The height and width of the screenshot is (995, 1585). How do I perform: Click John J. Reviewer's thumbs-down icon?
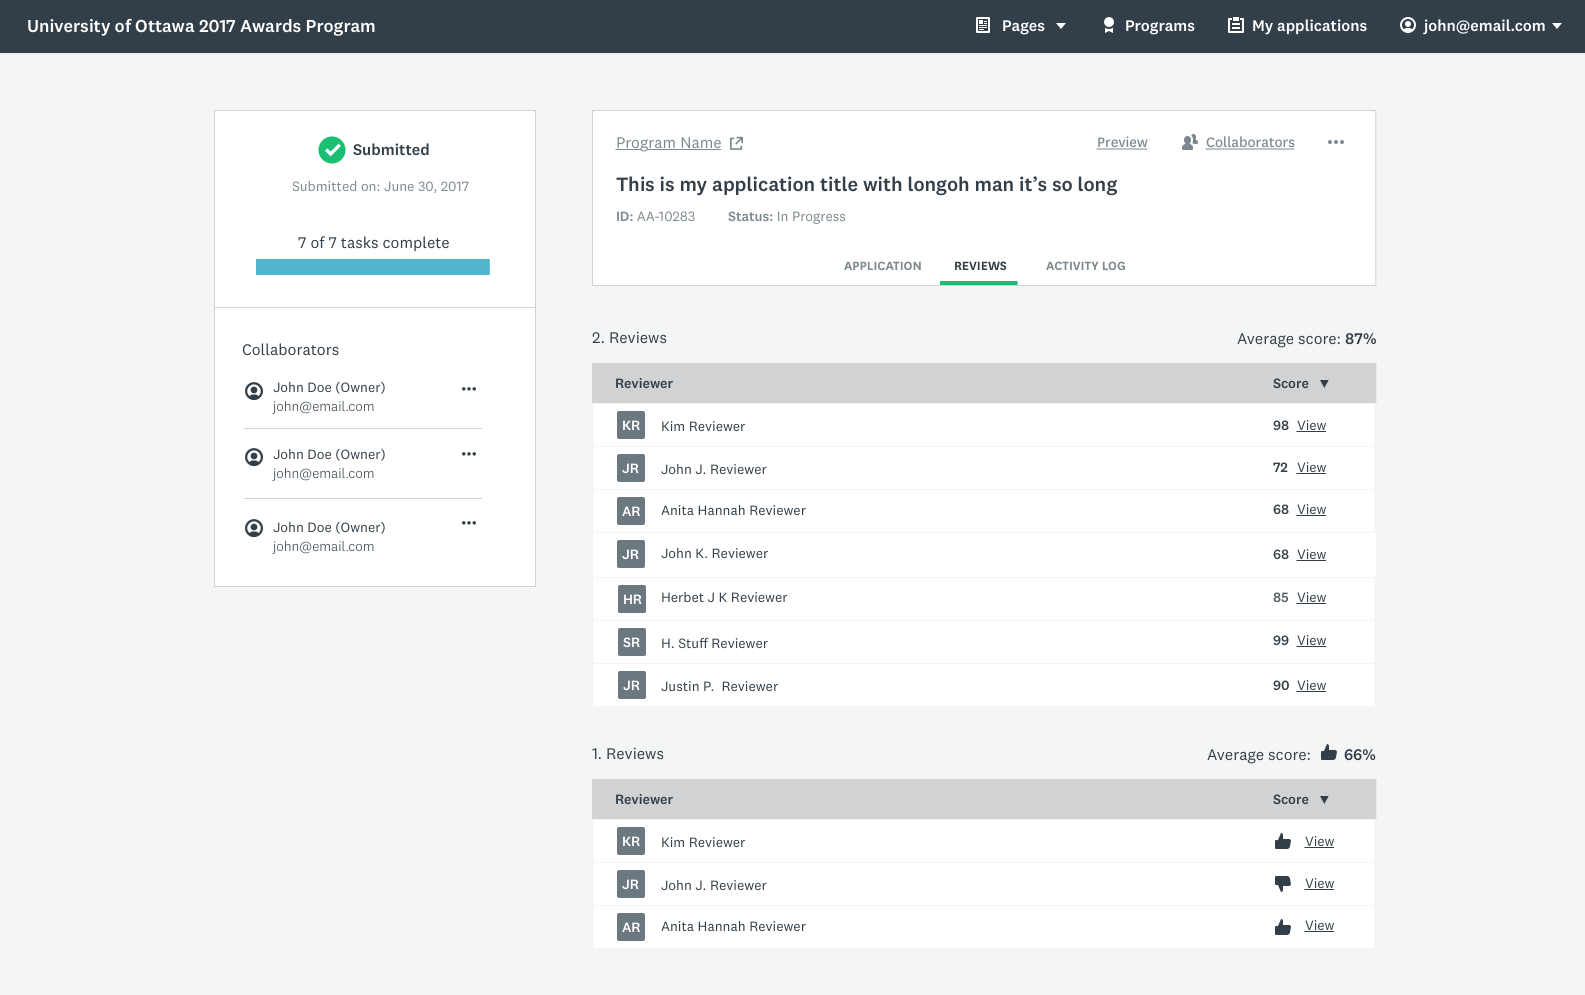[1282, 884]
